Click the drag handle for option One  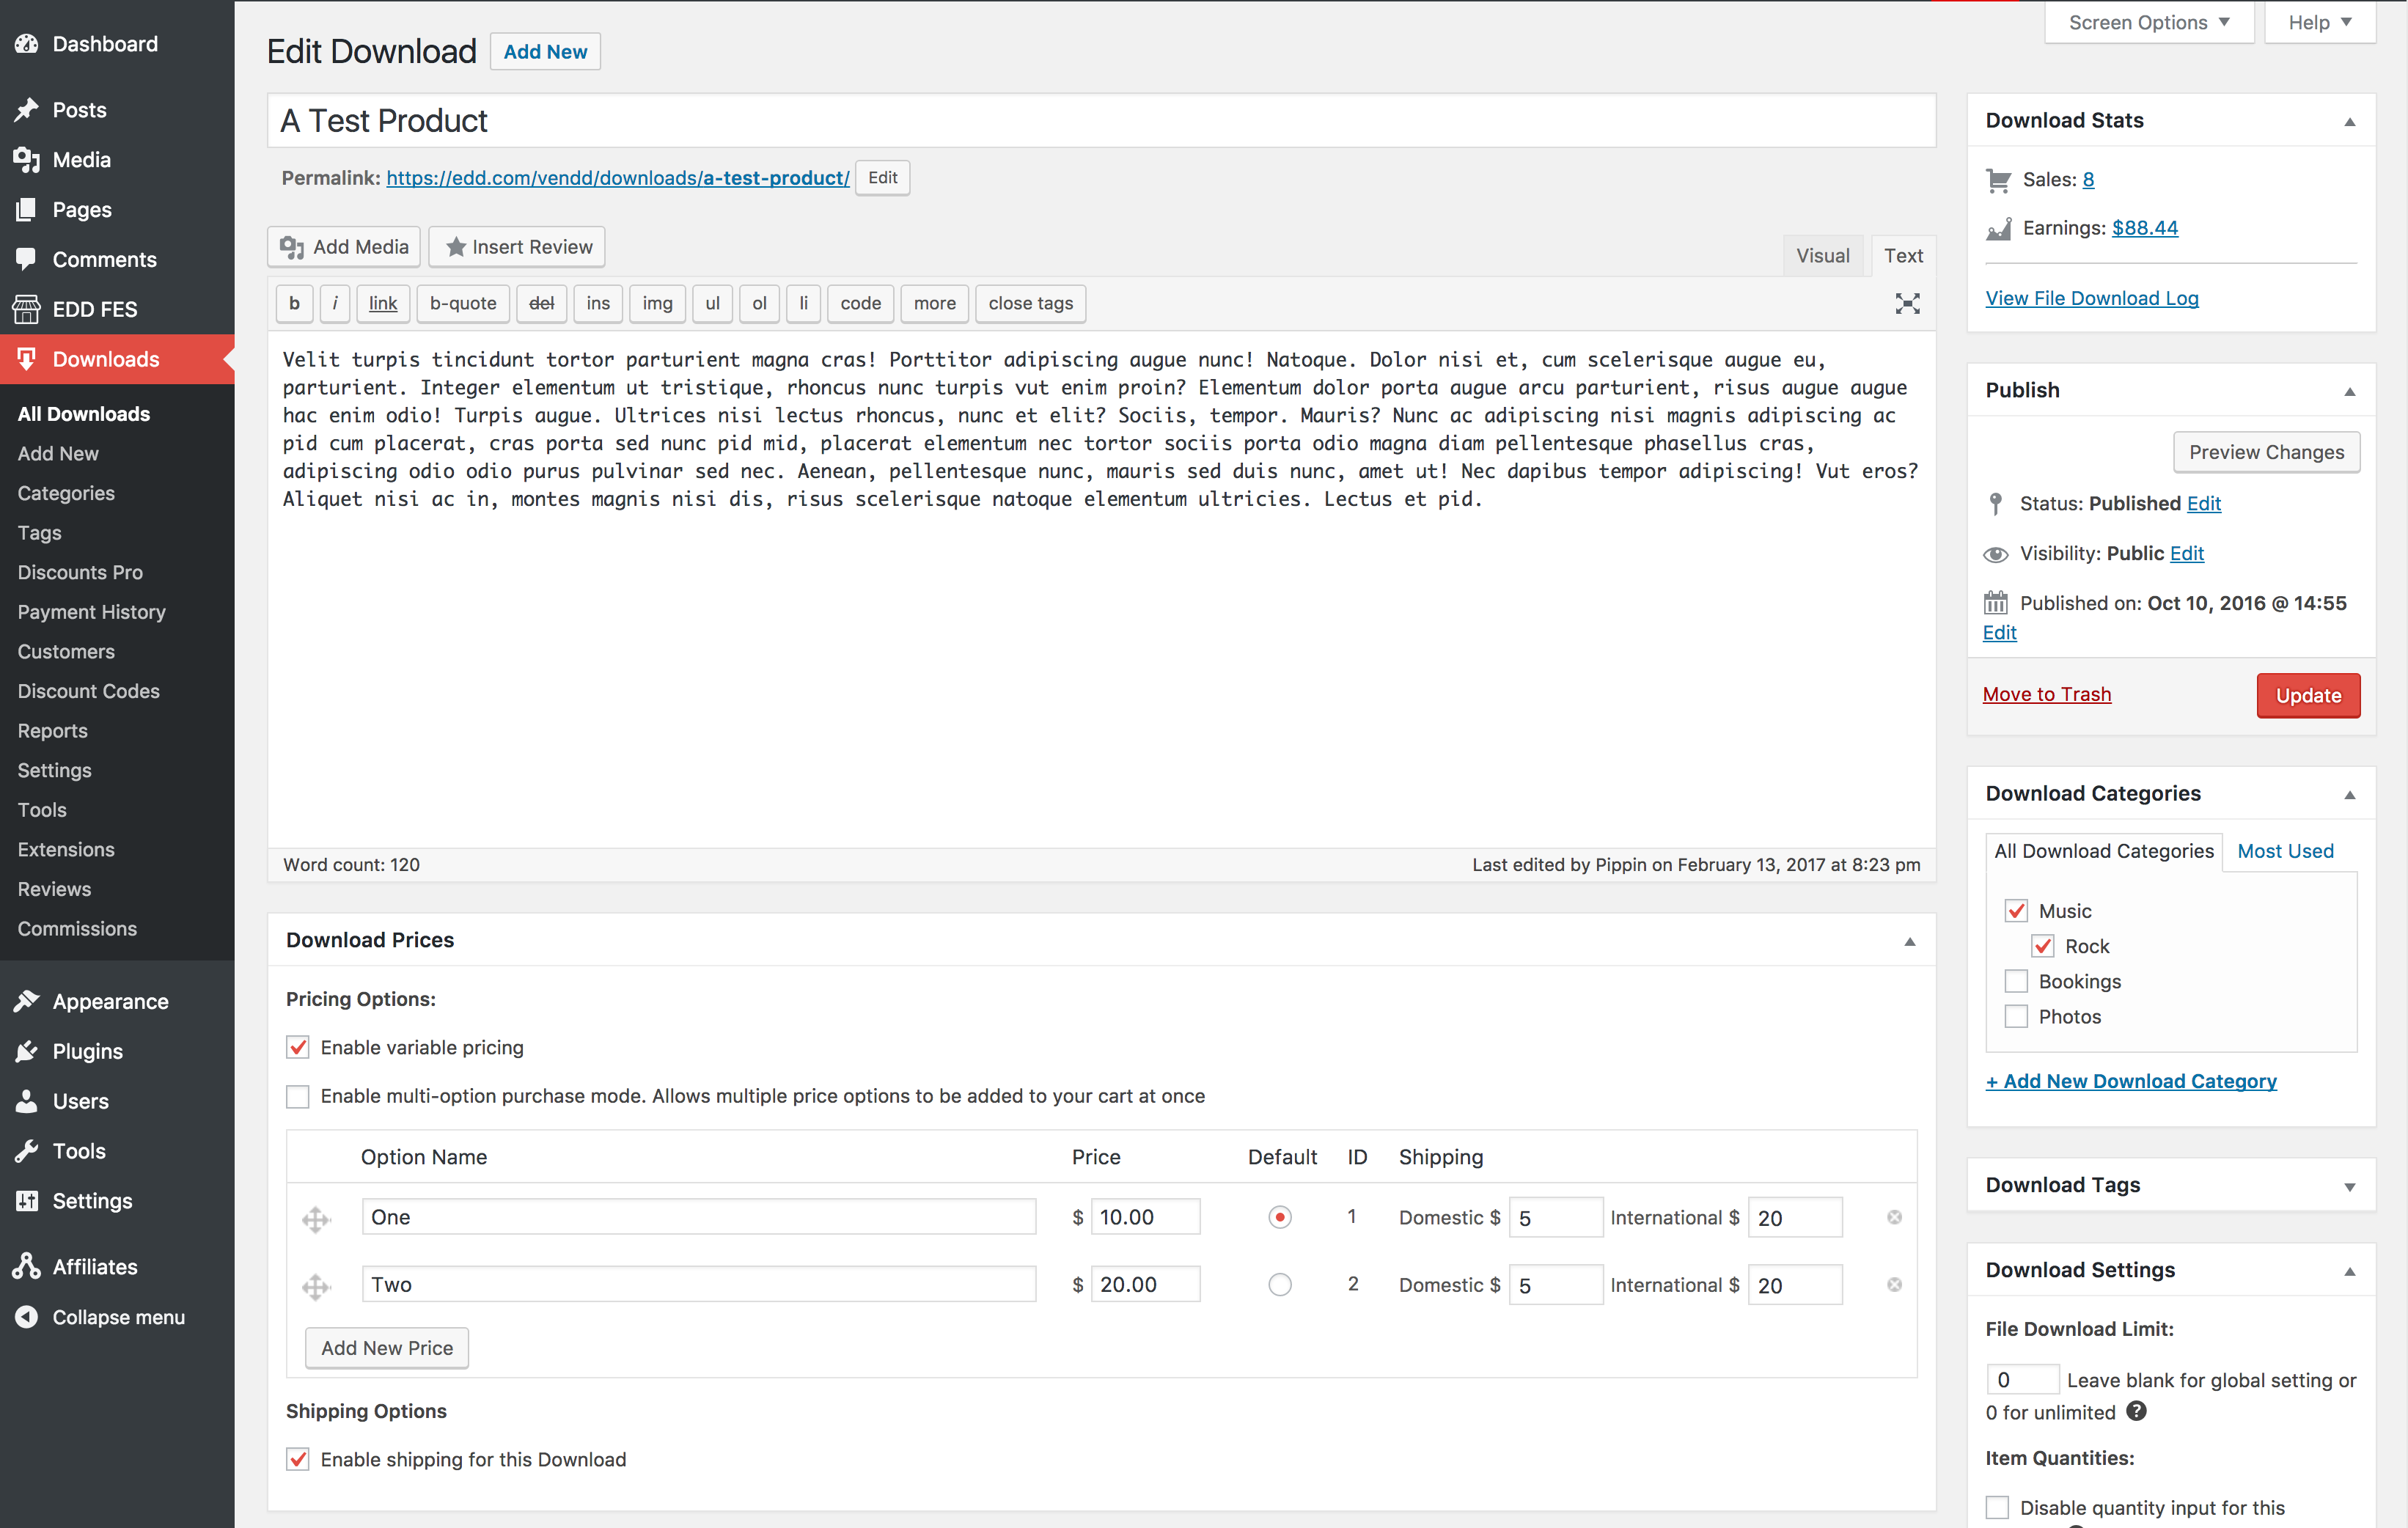tap(316, 1219)
